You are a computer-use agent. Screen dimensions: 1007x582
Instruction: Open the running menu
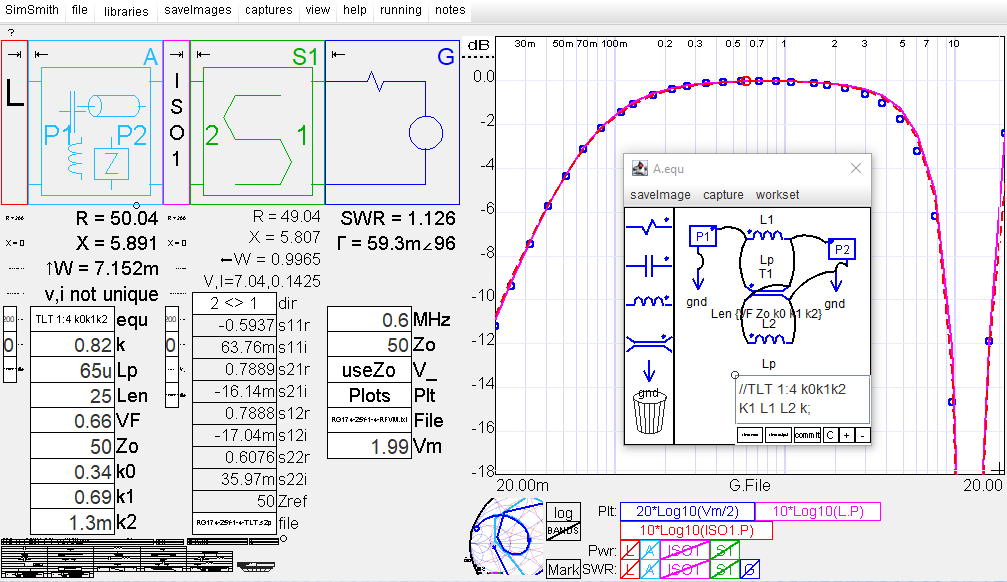tap(401, 10)
